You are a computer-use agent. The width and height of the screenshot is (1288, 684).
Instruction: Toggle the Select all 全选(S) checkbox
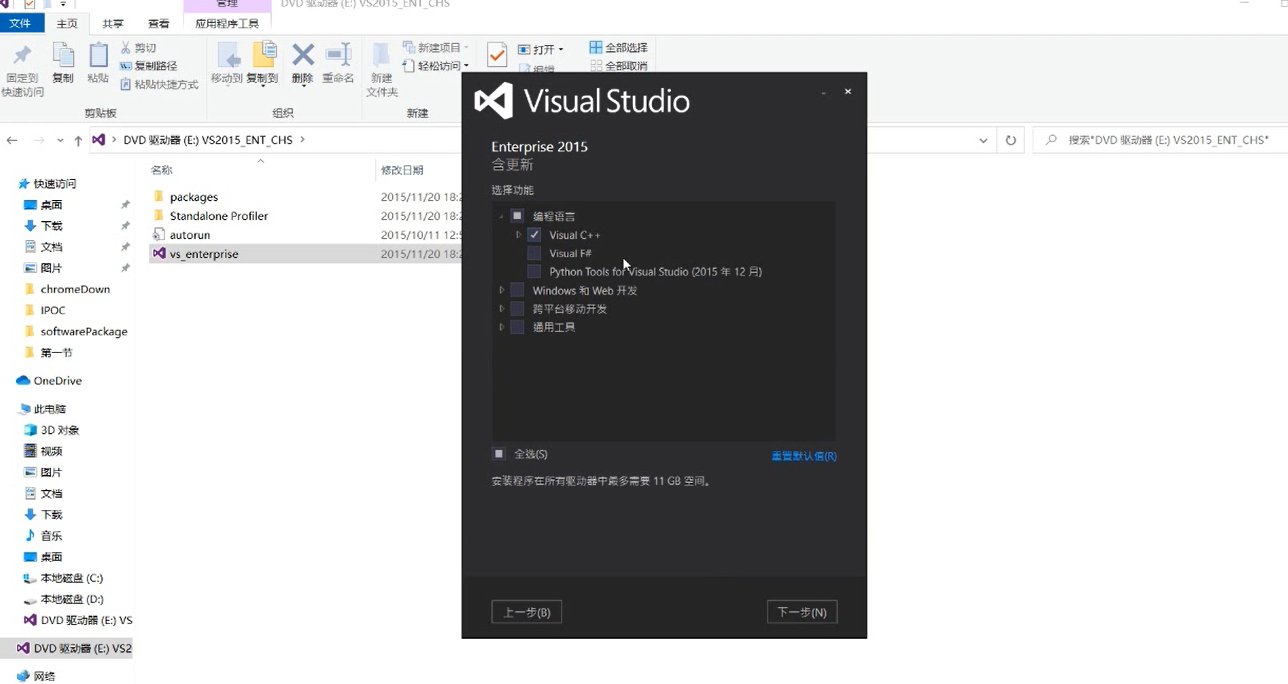[x=499, y=454]
